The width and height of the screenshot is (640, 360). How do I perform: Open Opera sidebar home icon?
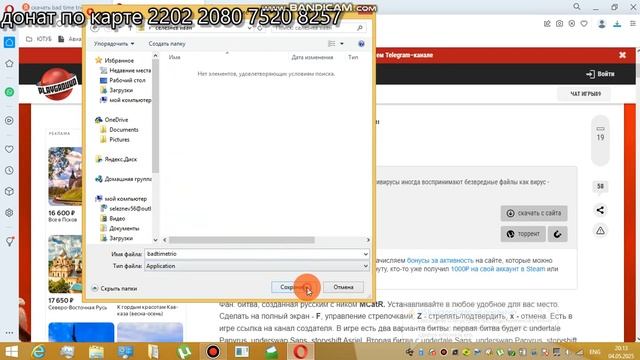point(9,42)
